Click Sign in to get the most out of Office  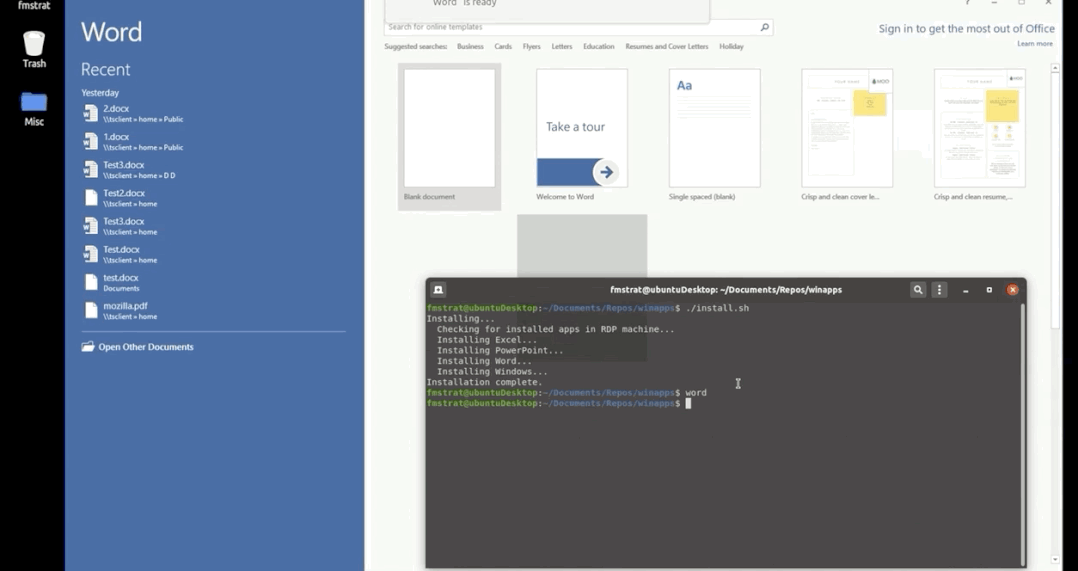(967, 29)
